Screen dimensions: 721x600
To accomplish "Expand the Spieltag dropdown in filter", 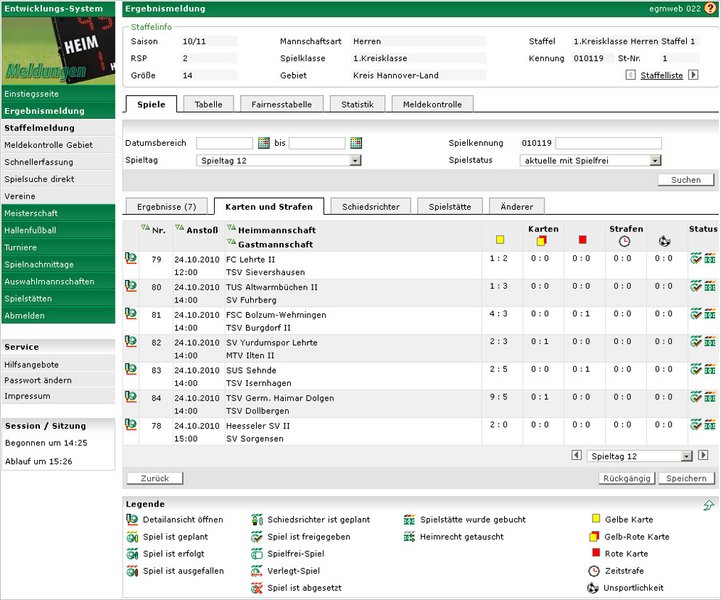I will tap(356, 160).
